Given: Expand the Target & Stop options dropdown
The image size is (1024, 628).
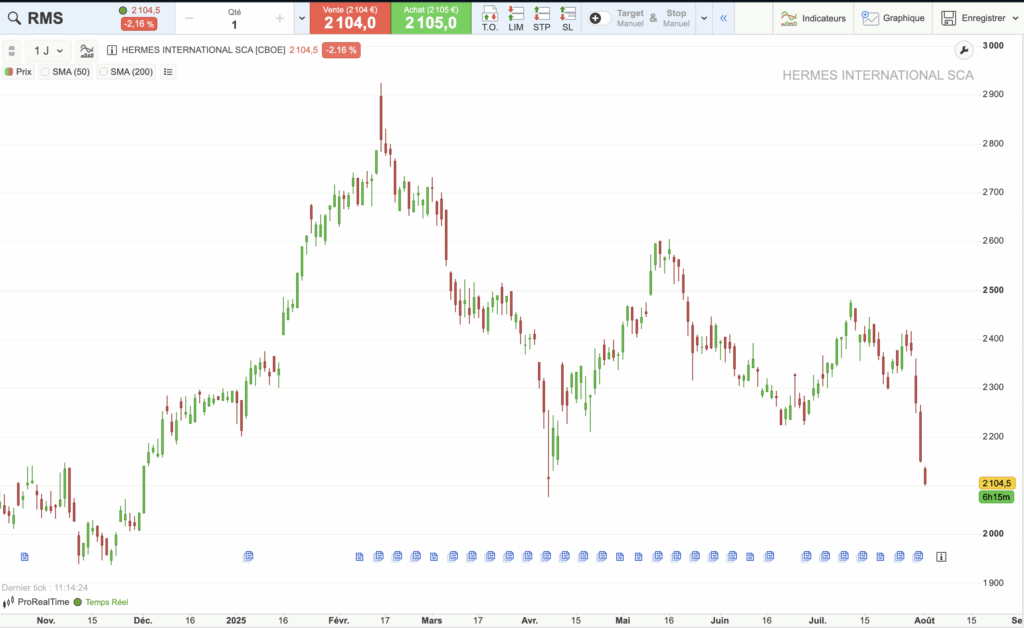Looking at the screenshot, I should tap(704, 18).
